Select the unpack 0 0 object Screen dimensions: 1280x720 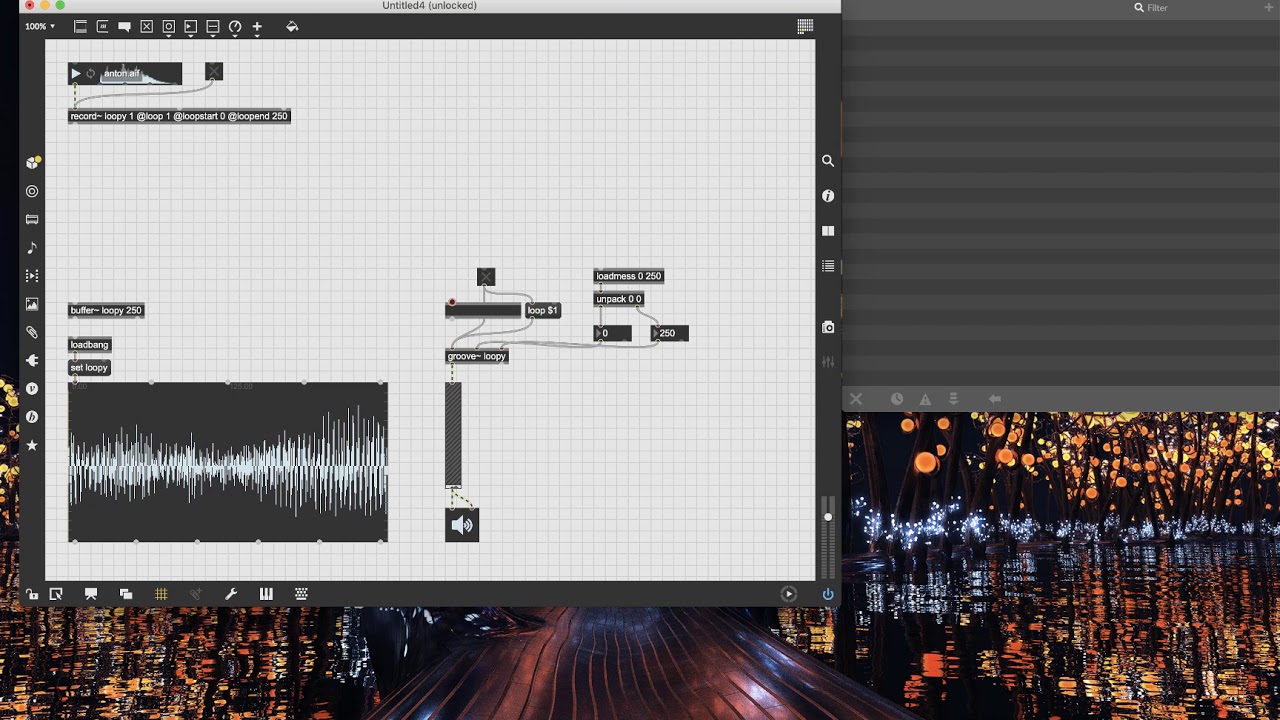(x=619, y=299)
